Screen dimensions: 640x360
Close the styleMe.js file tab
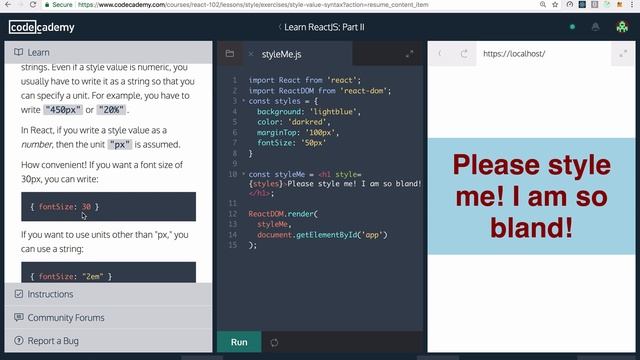coord(251,54)
